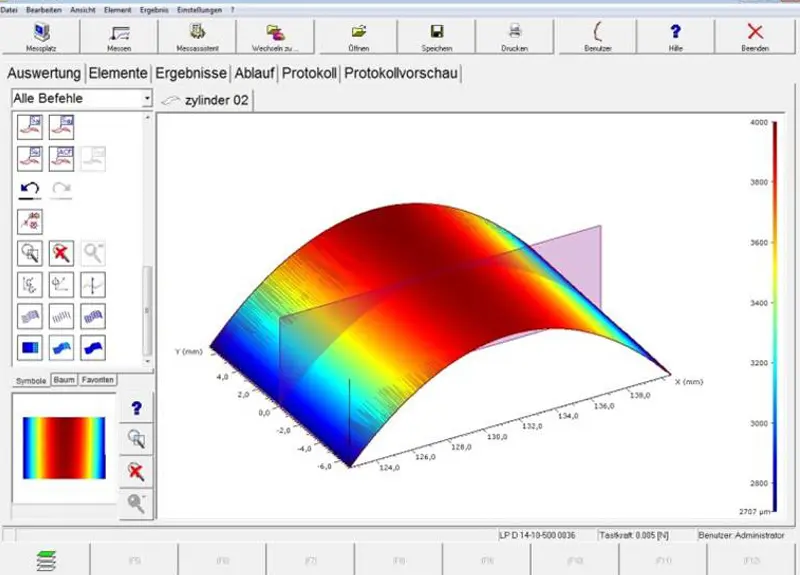Click the Messplatz toolbar button
800x575 pixels.
[40, 36]
